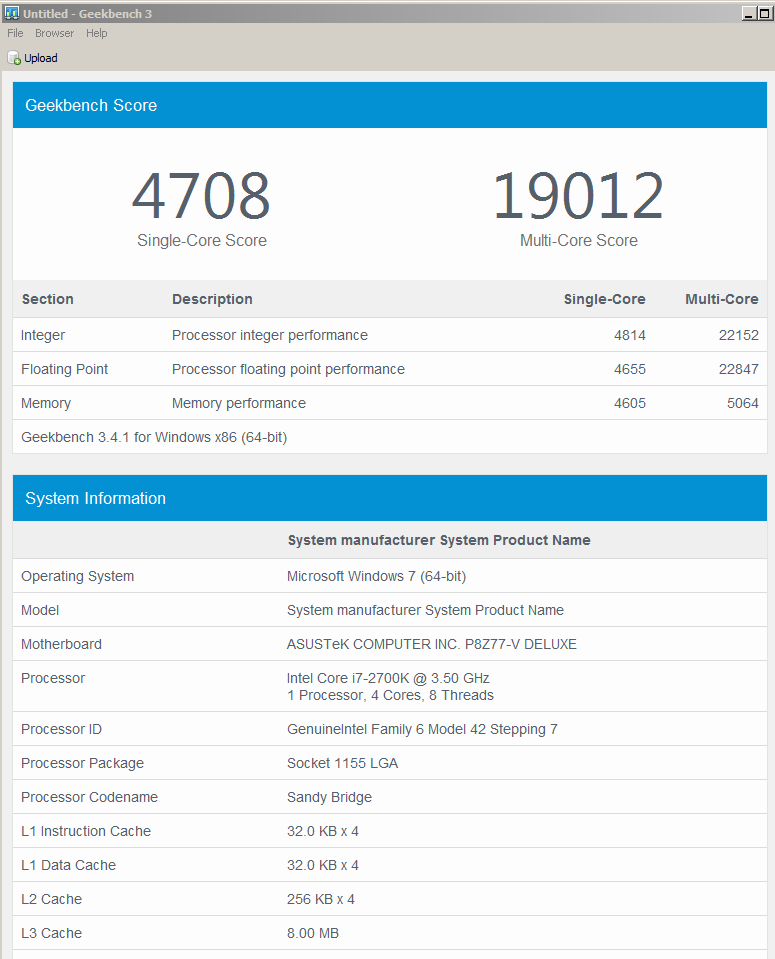Click the Model row label
Image resolution: width=775 pixels, height=959 pixels.
pos(40,610)
